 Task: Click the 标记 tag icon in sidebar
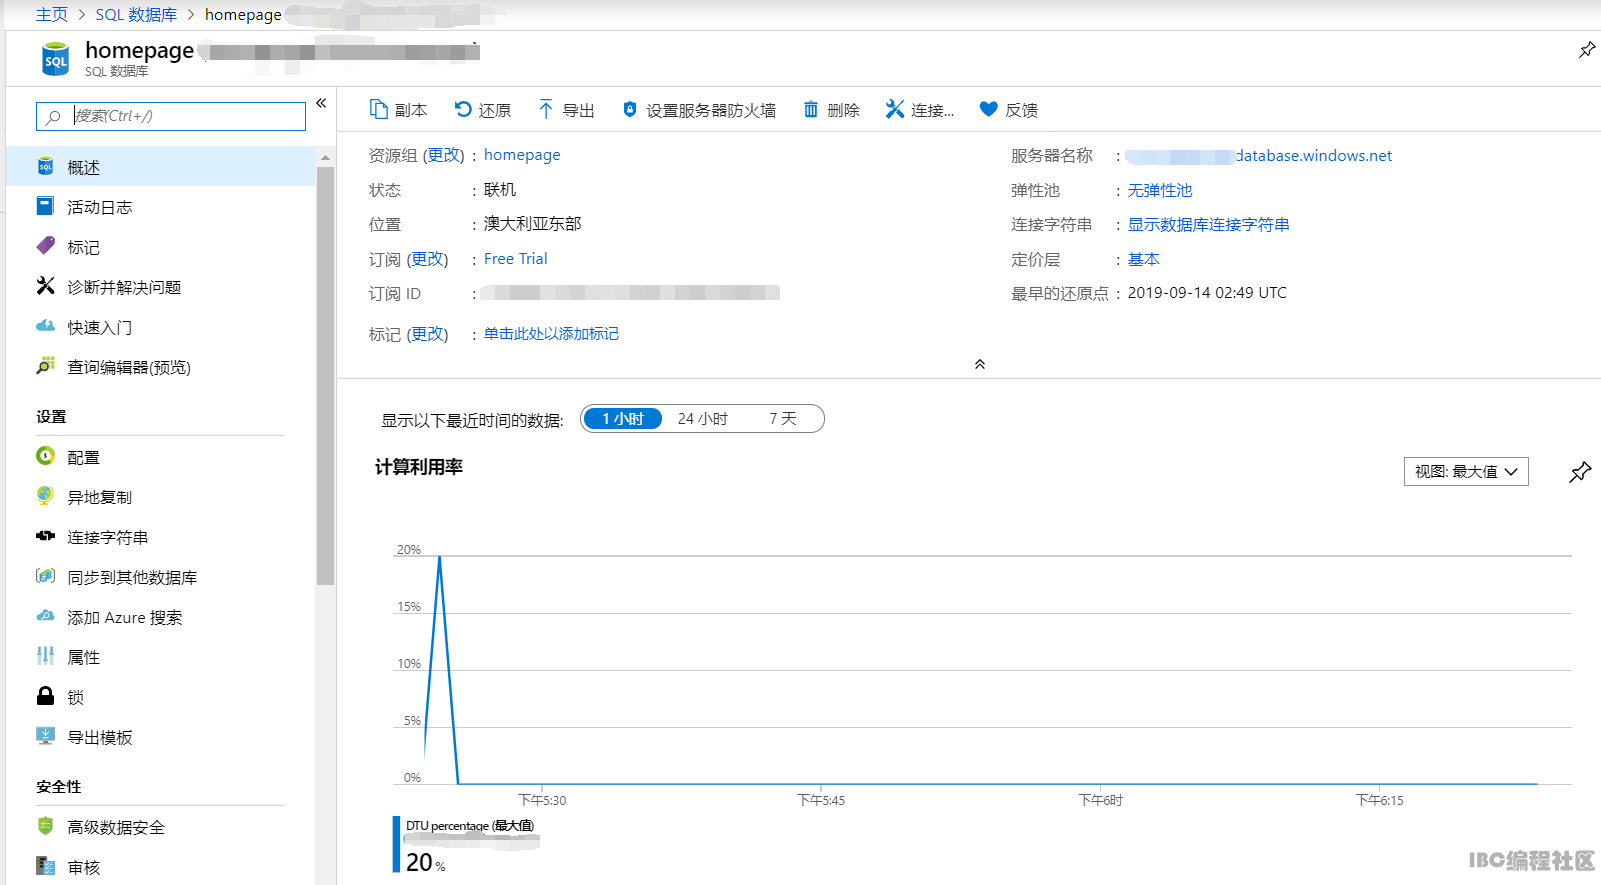pyautogui.click(x=45, y=246)
